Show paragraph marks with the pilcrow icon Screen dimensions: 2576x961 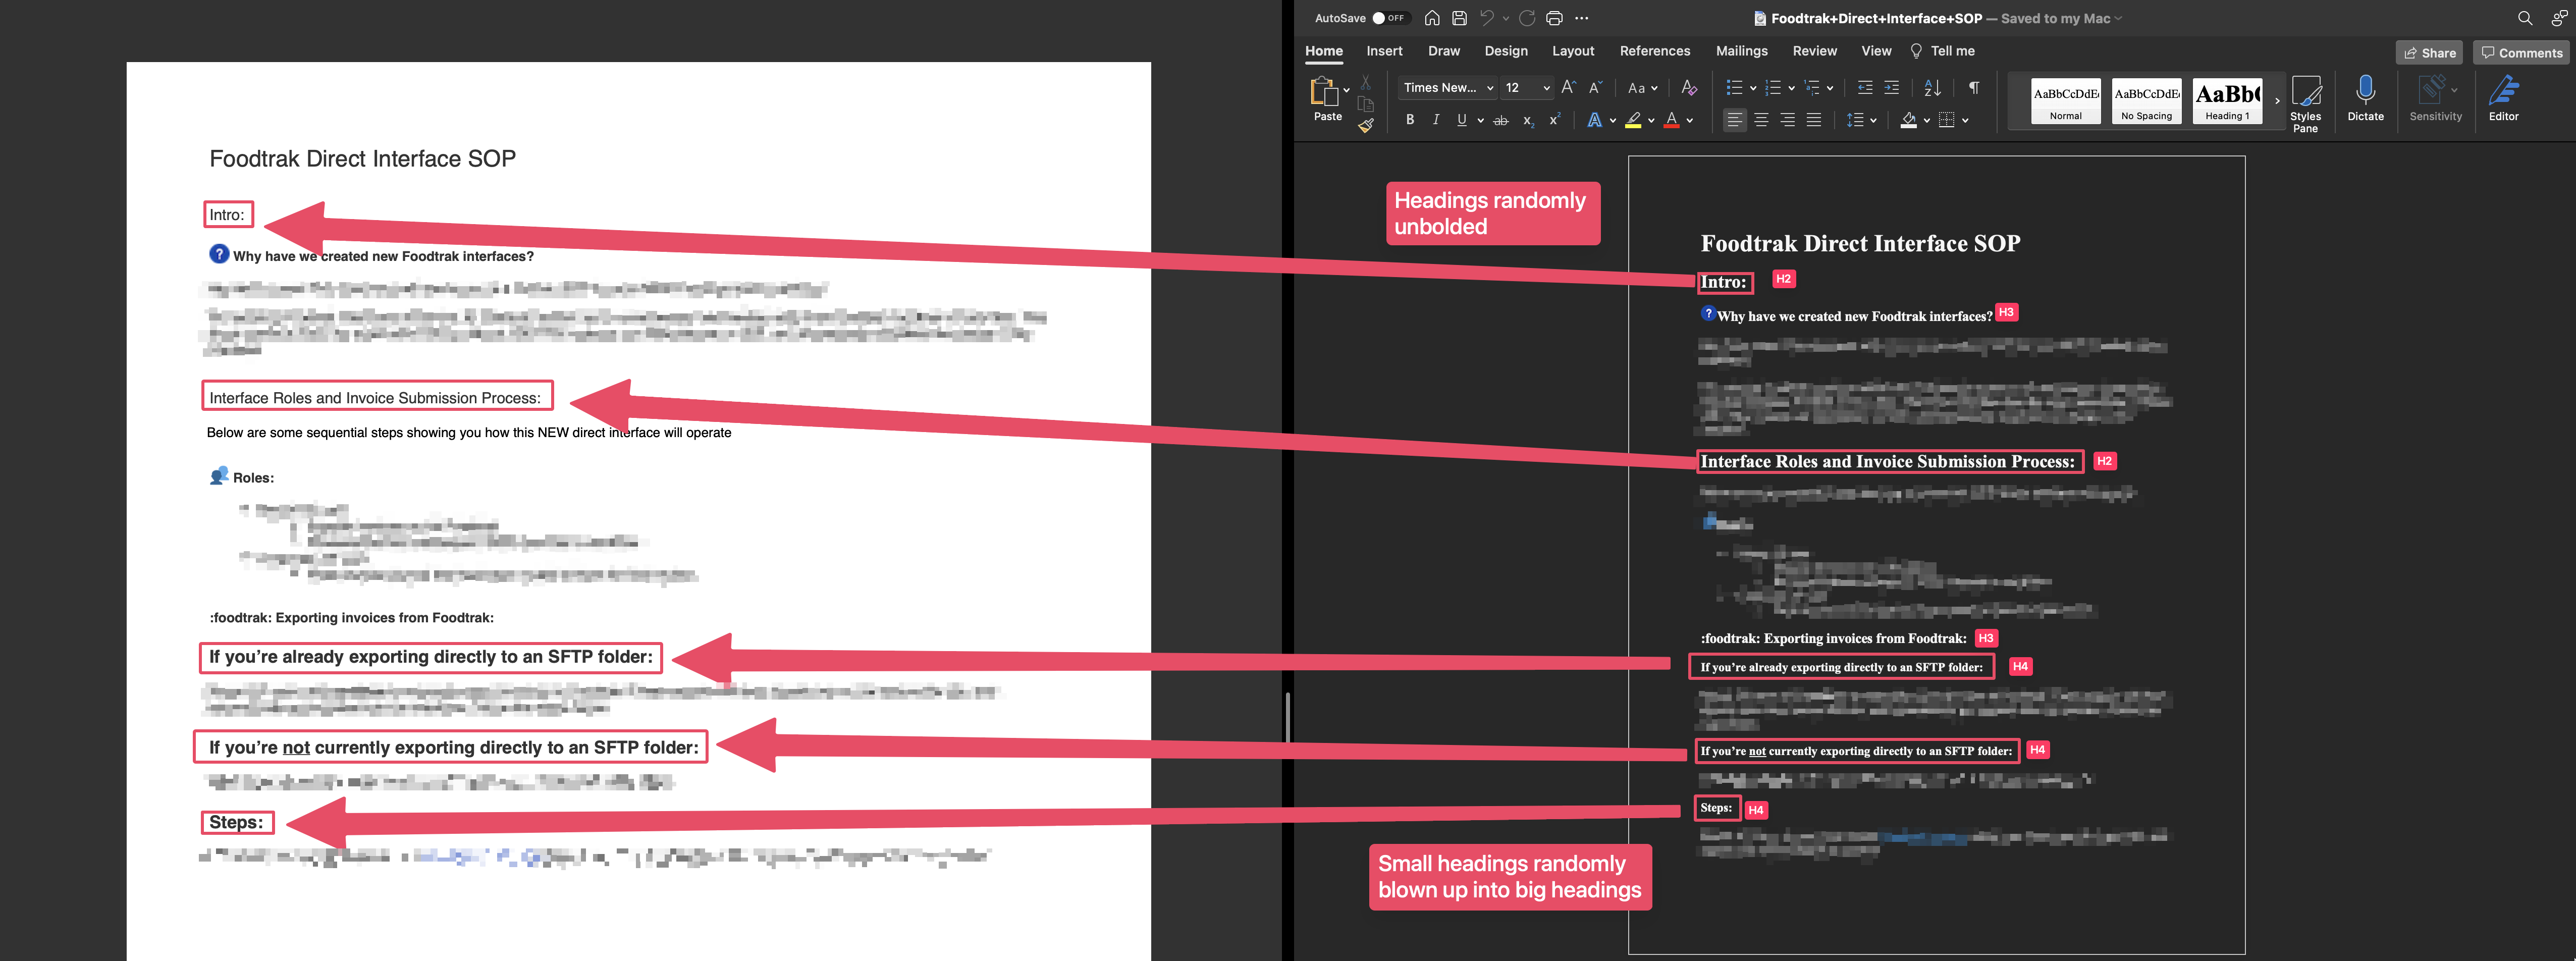(x=1973, y=88)
